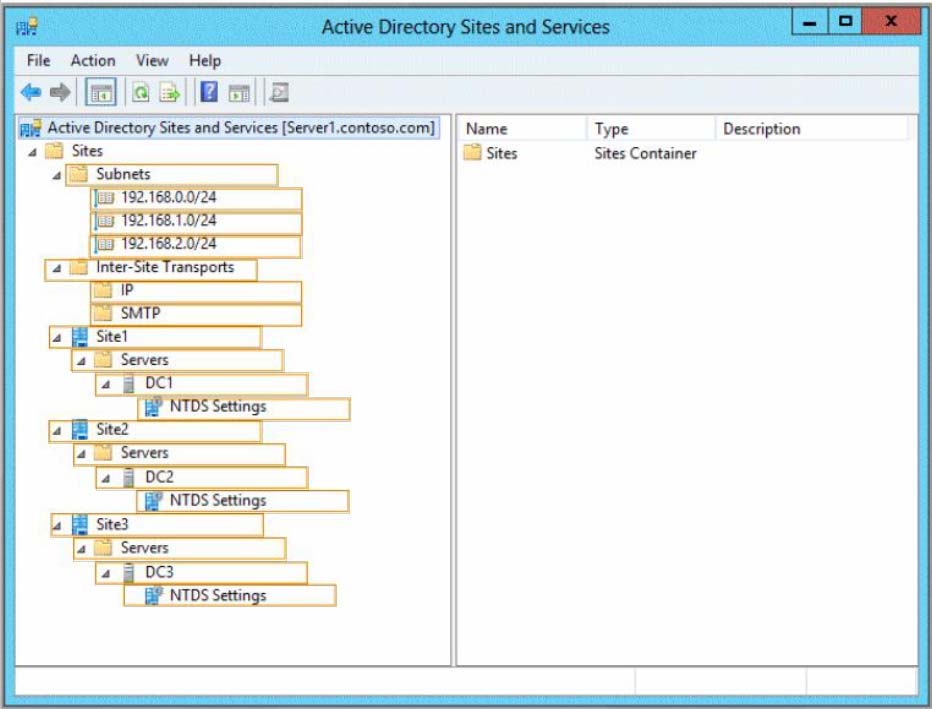
Task: Click the Export List toolbar icon
Action: point(171,93)
